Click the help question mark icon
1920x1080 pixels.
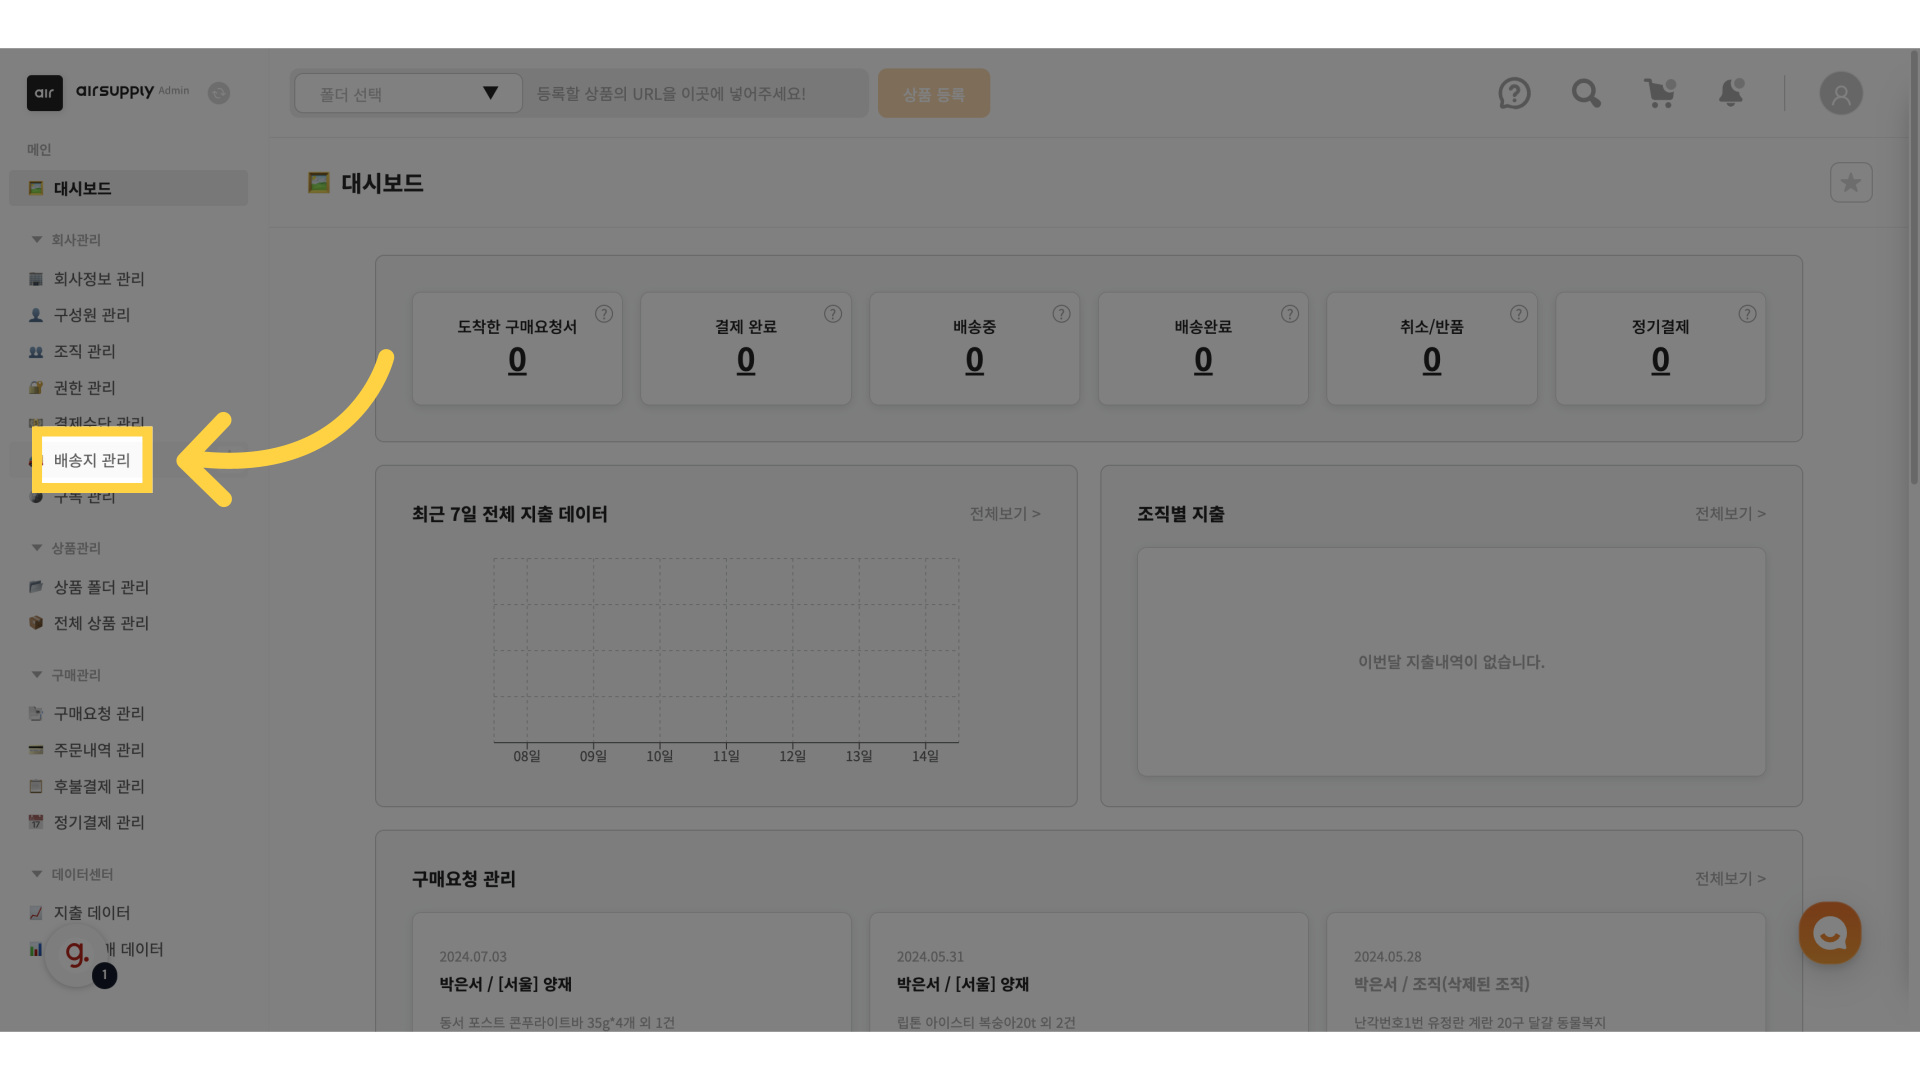1514,93
